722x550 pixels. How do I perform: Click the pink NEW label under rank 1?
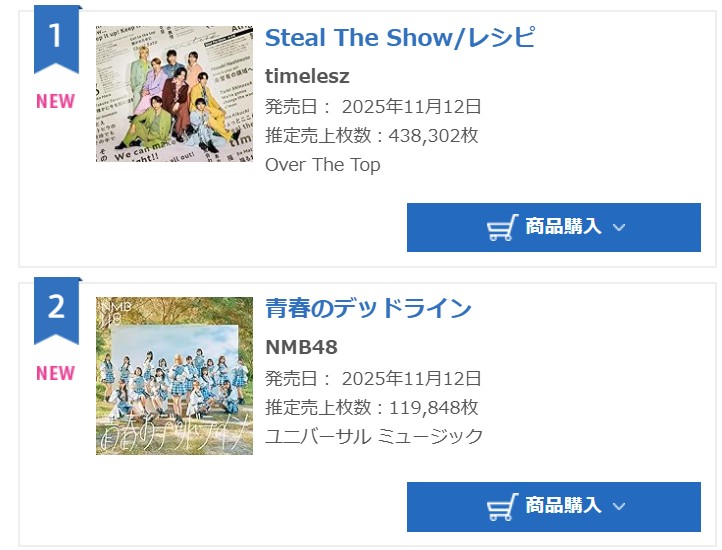(56, 101)
